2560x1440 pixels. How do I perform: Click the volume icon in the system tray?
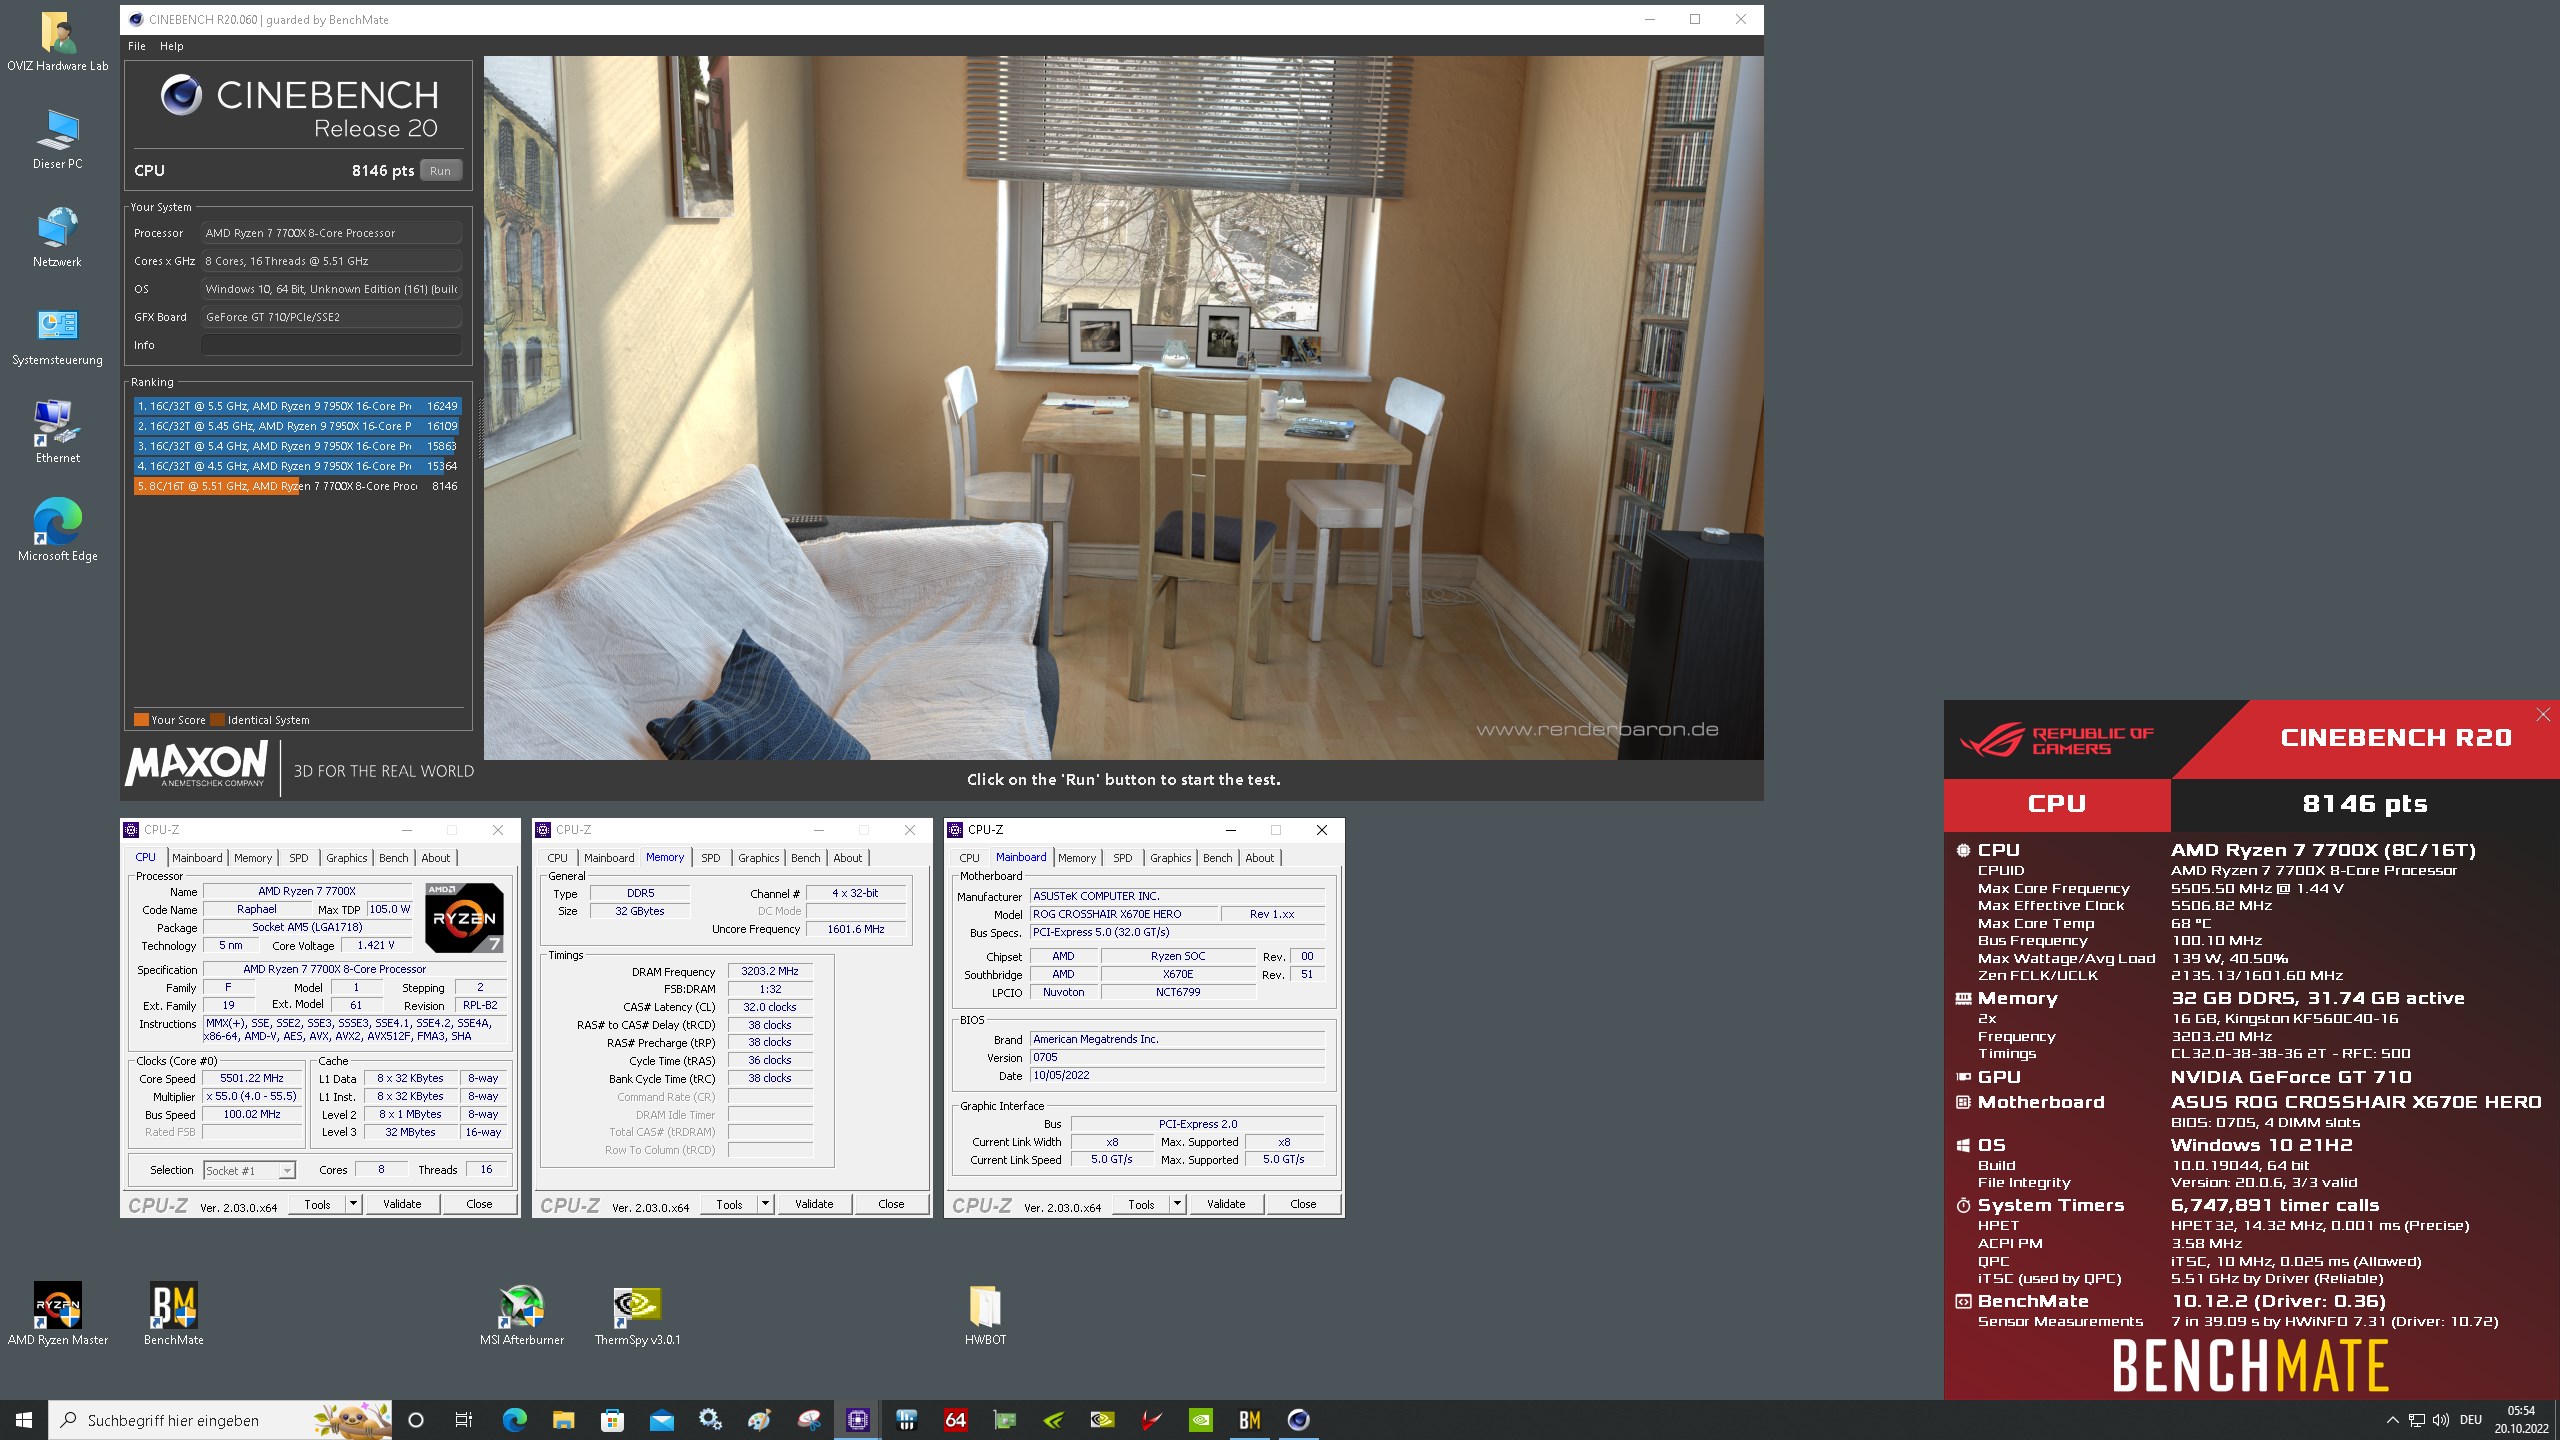(x=2441, y=1420)
